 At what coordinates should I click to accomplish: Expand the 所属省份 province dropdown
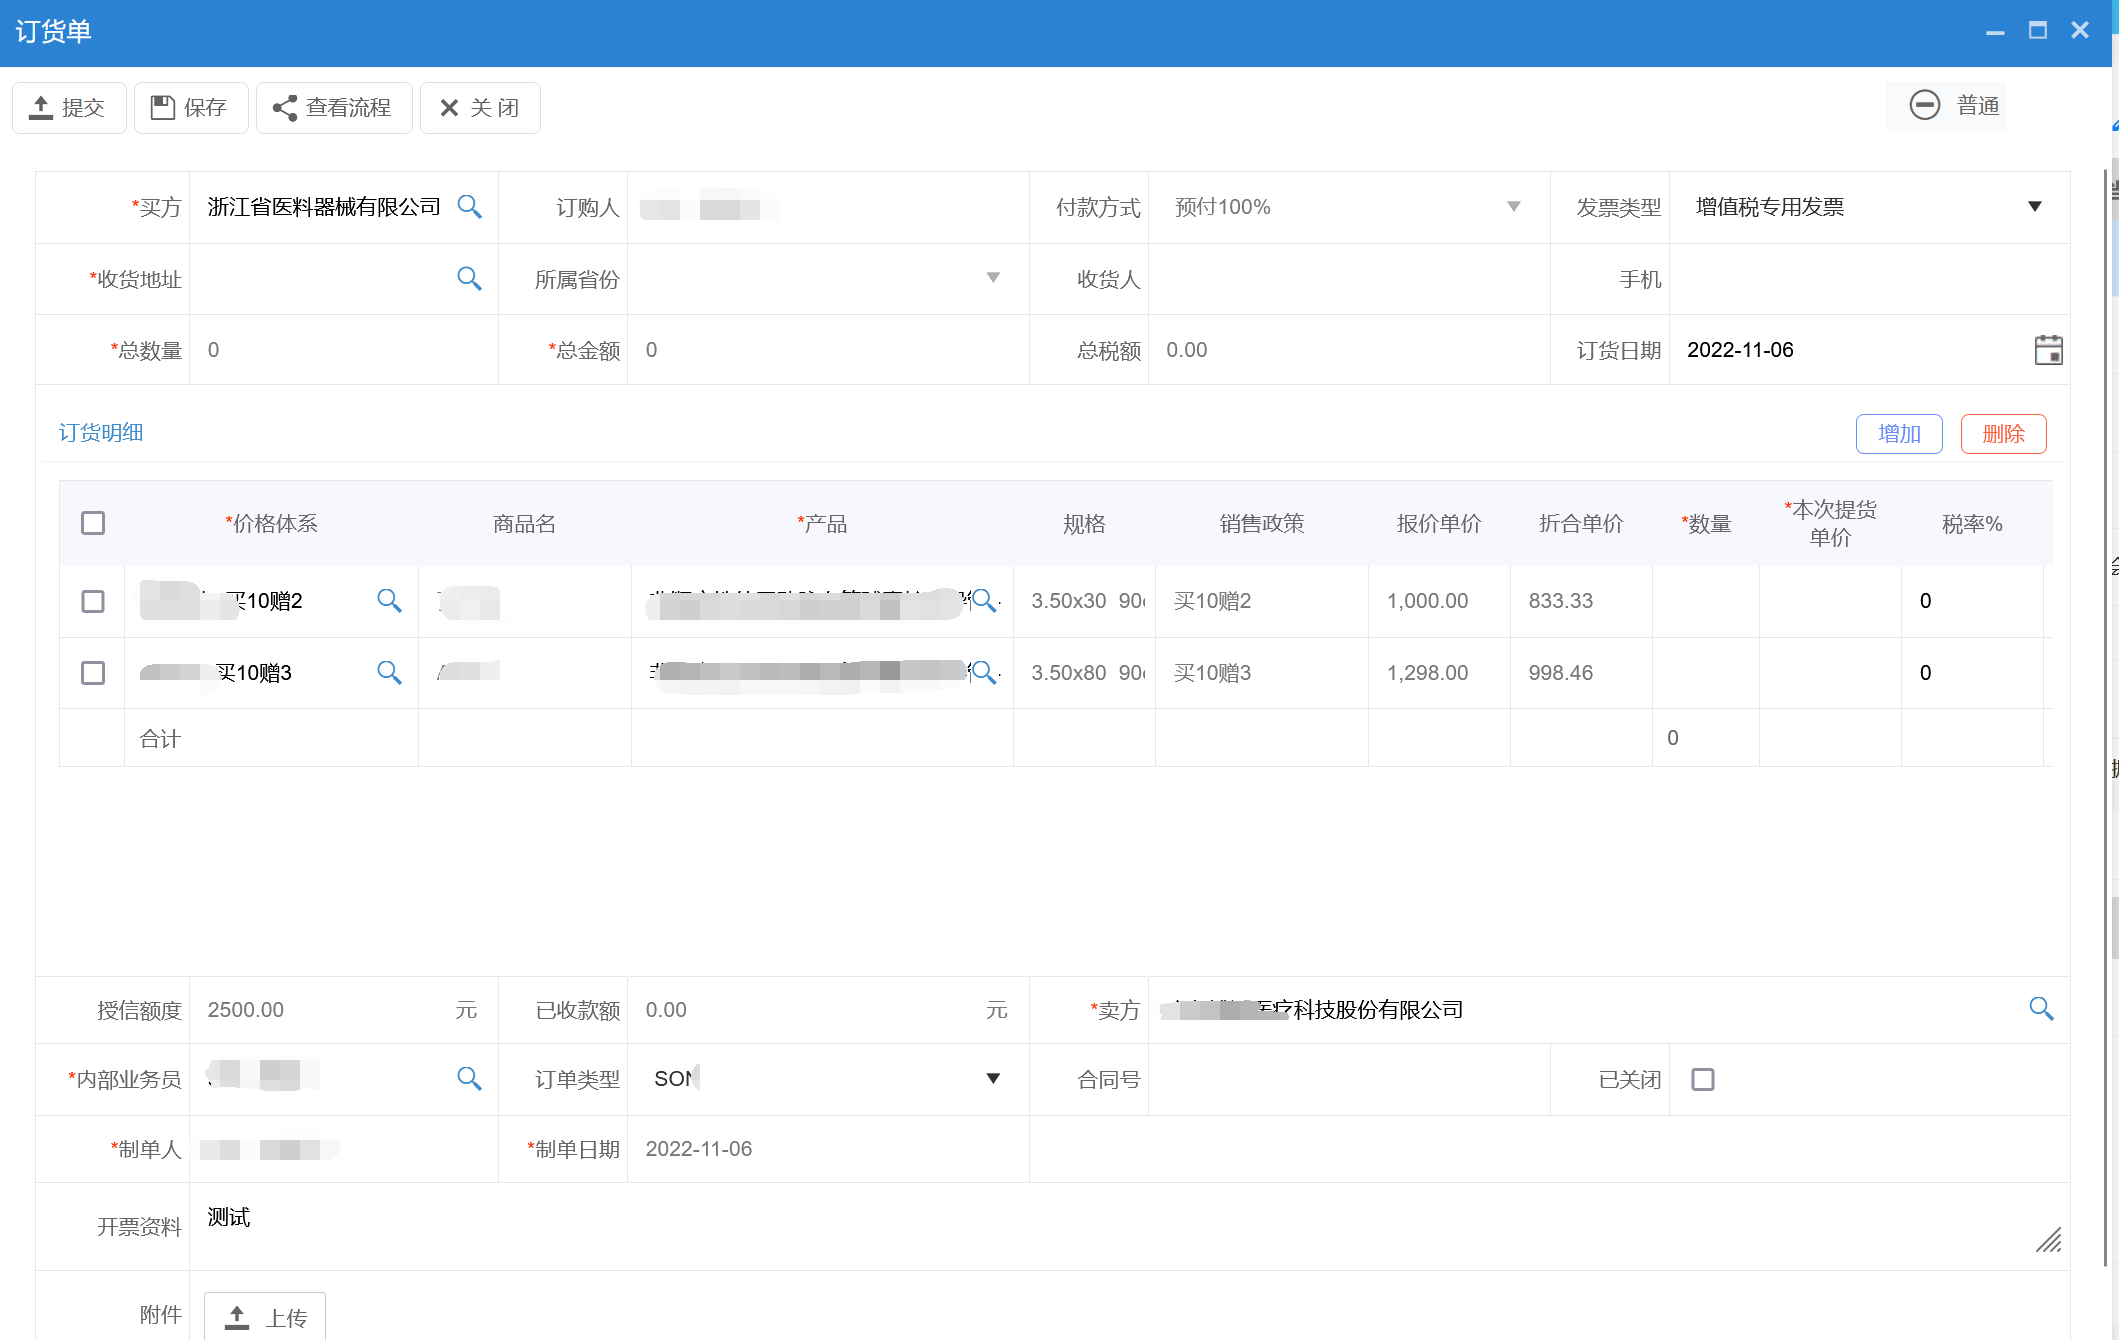click(993, 279)
